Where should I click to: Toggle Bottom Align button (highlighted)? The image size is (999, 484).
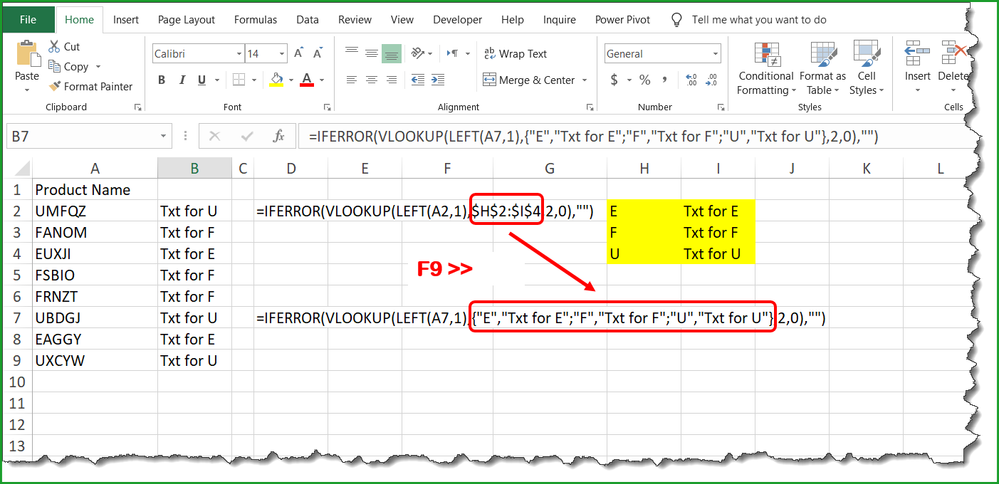391,53
